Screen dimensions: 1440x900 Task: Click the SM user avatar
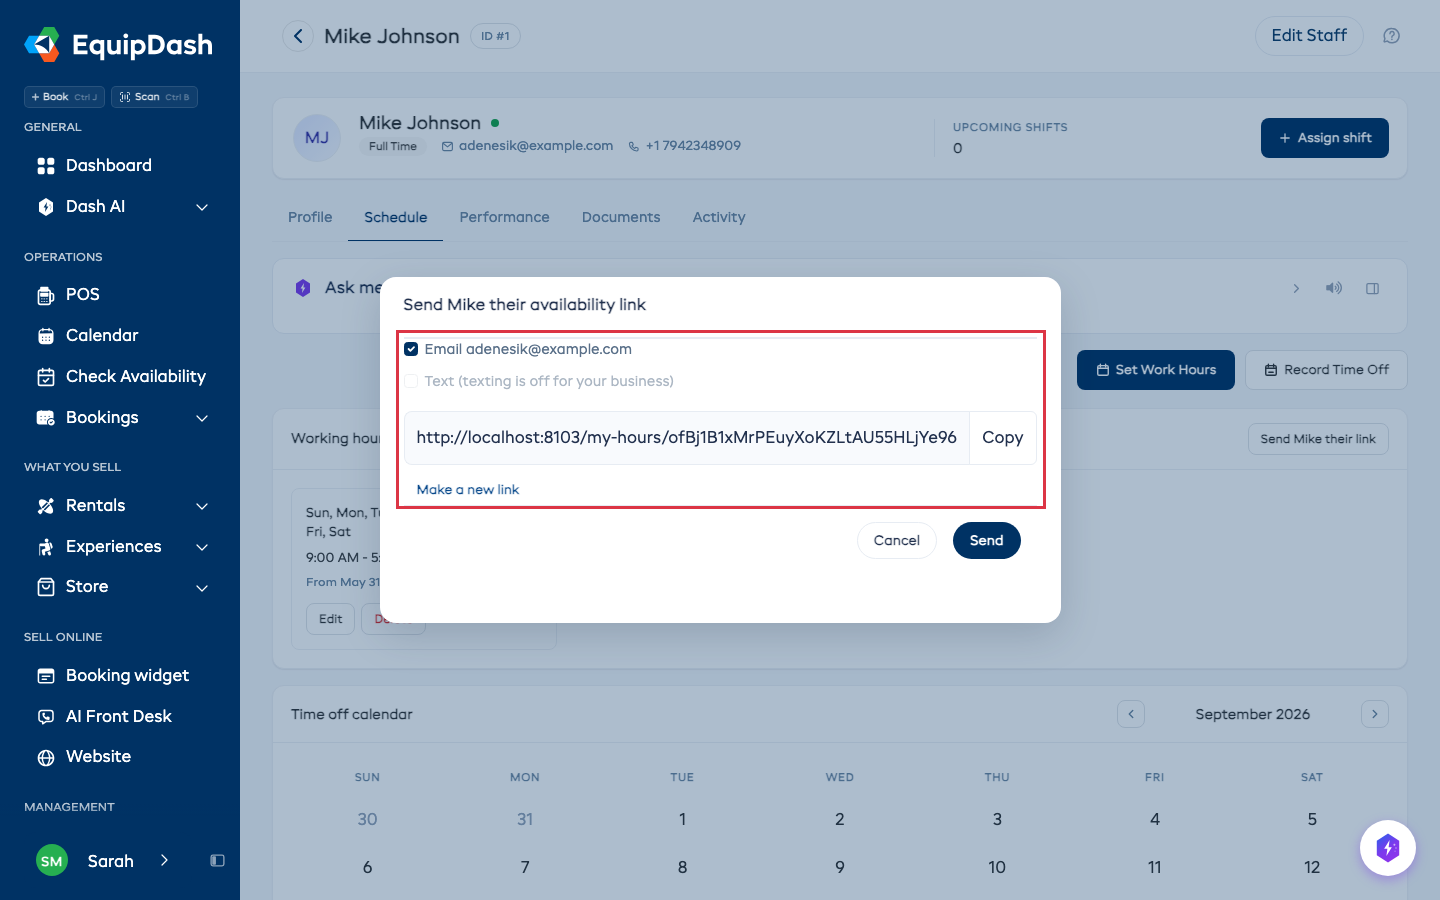pos(52,861)
